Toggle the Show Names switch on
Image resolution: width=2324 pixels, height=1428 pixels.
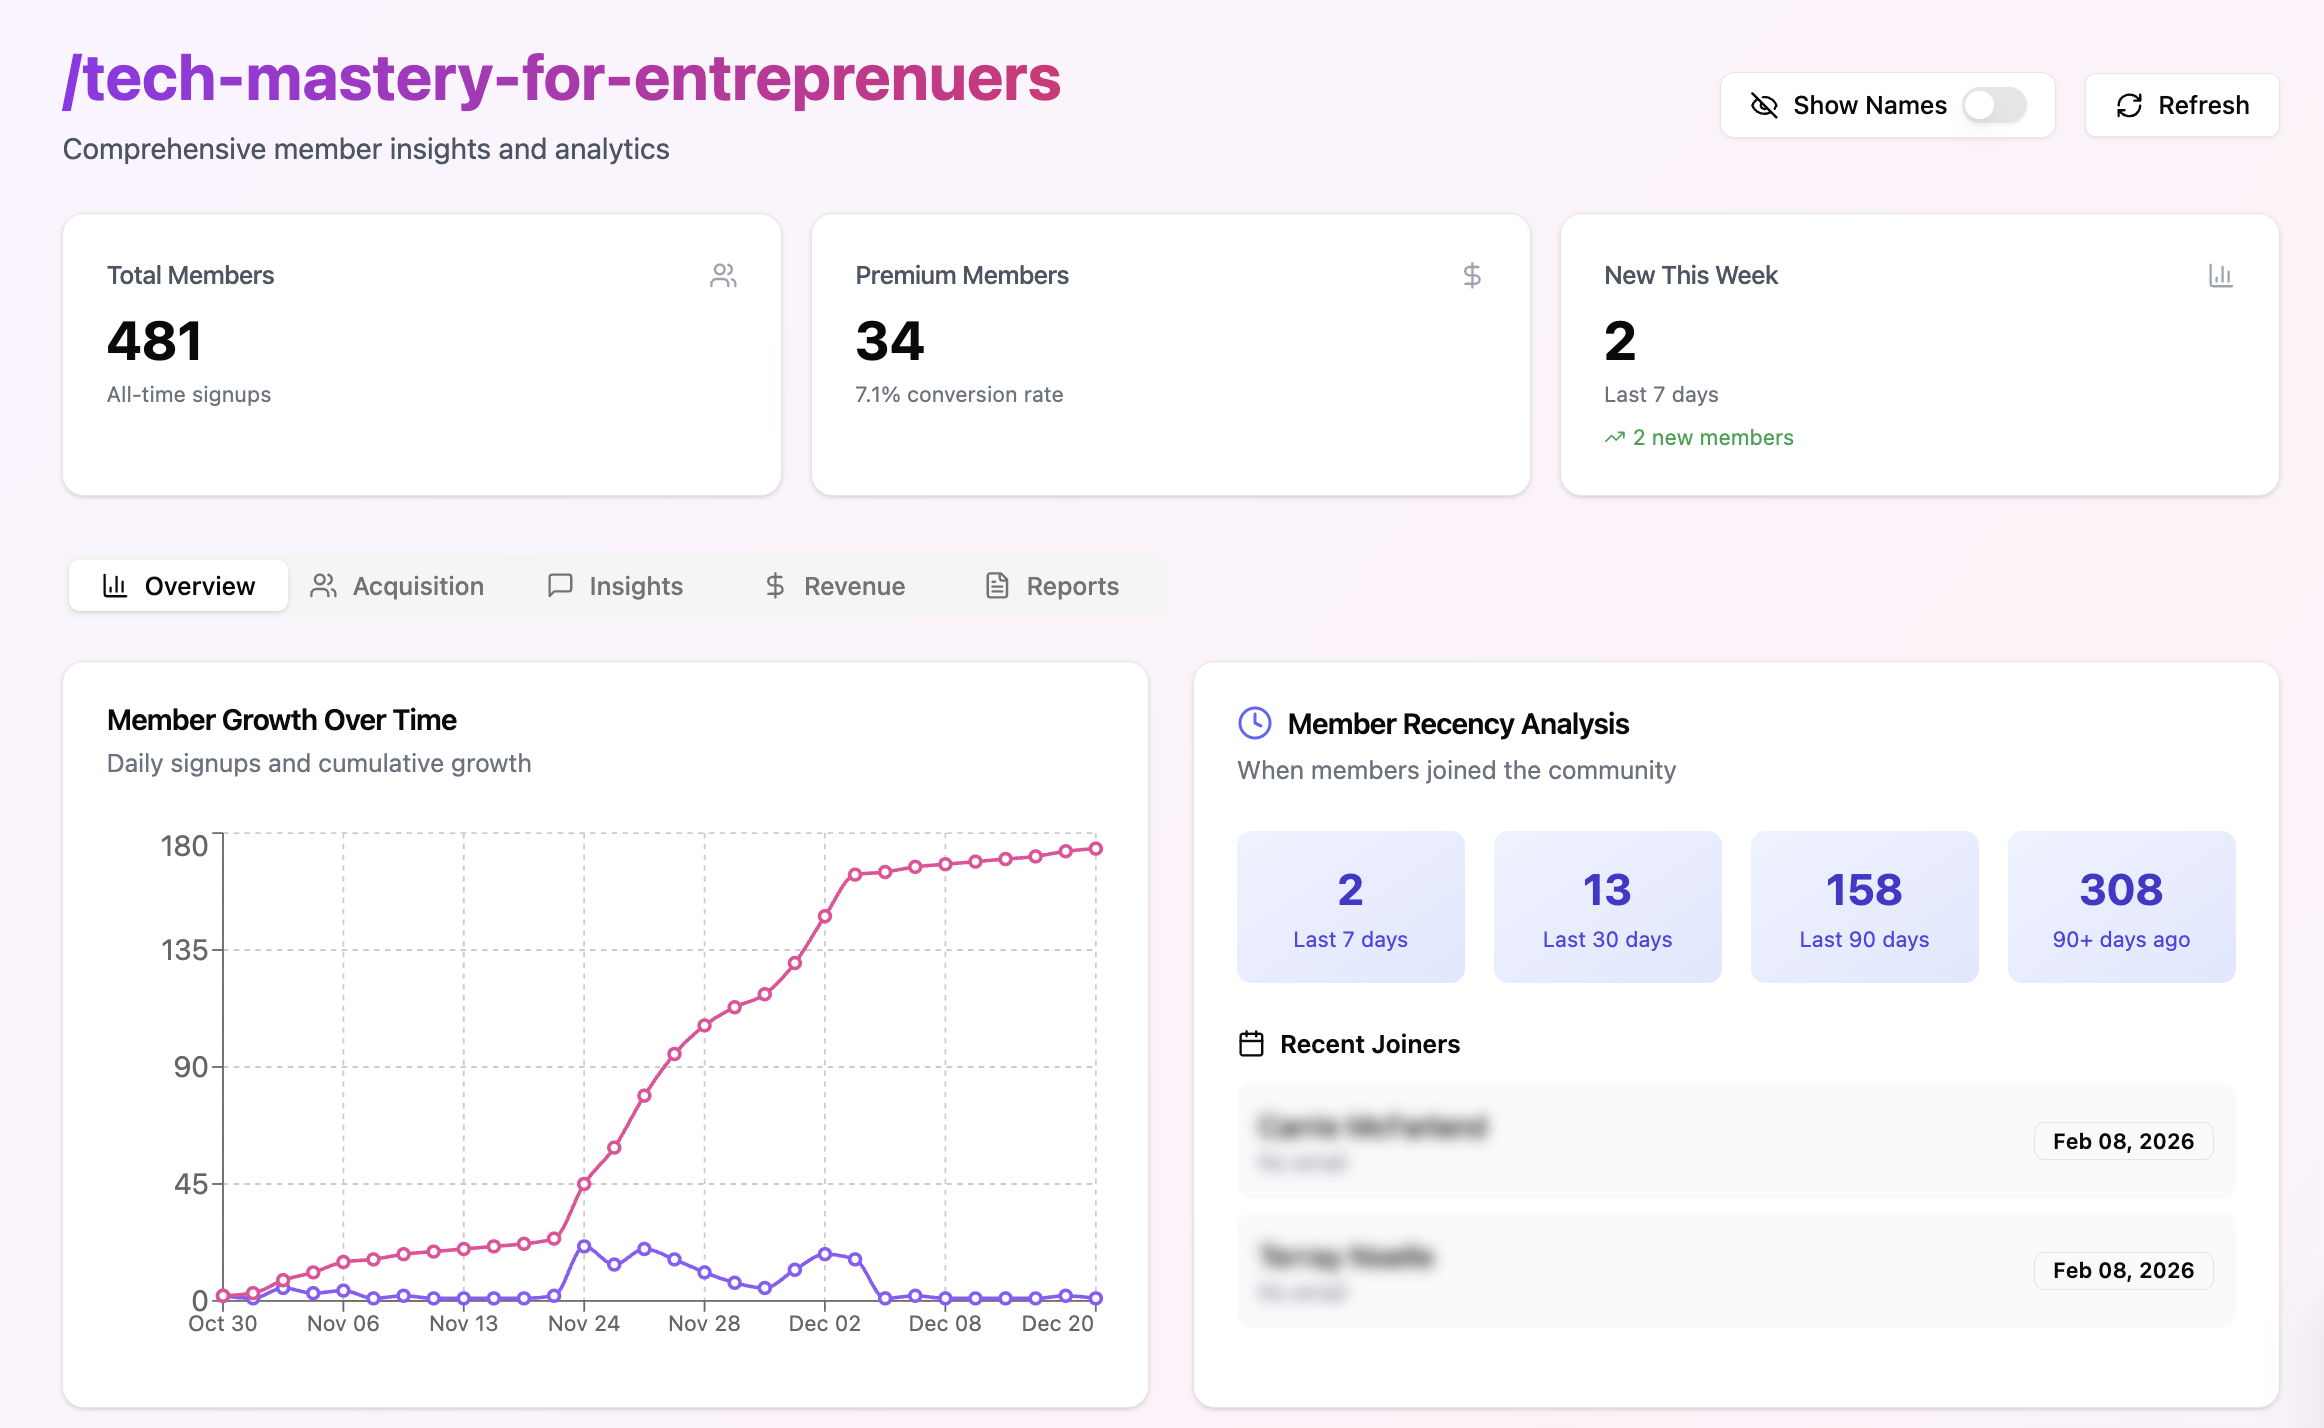pyautogui.click(x=1993, y=105)
